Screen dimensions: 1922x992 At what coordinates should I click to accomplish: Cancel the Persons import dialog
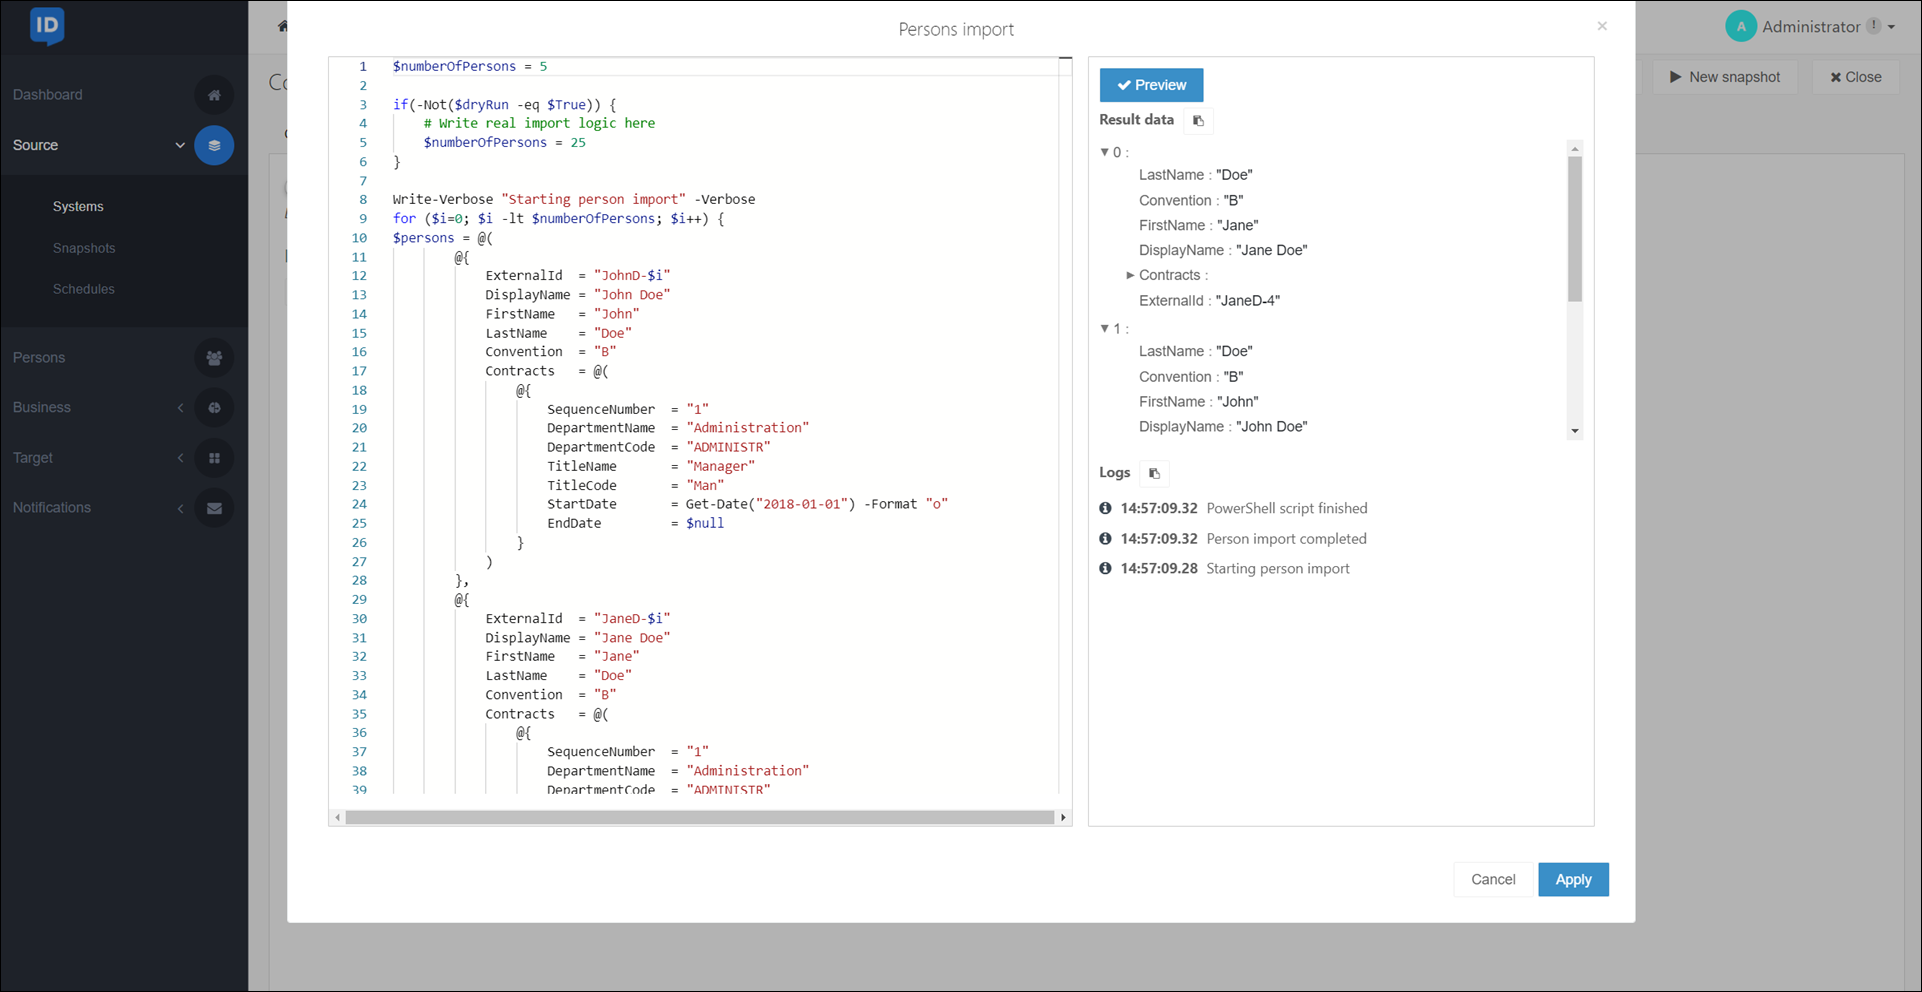coord(1493,880)
